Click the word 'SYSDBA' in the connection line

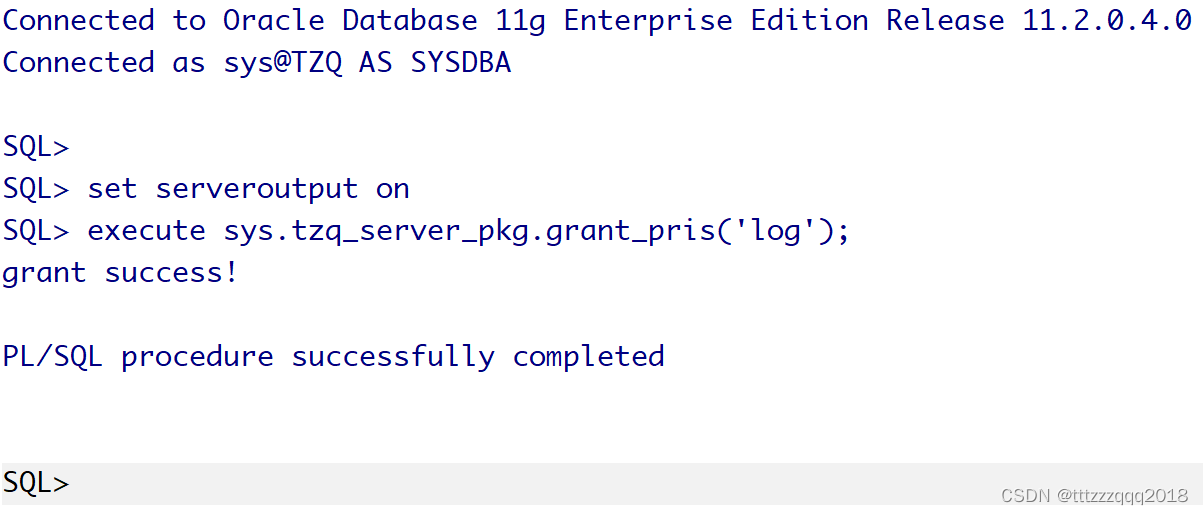(x=461, y=63)
